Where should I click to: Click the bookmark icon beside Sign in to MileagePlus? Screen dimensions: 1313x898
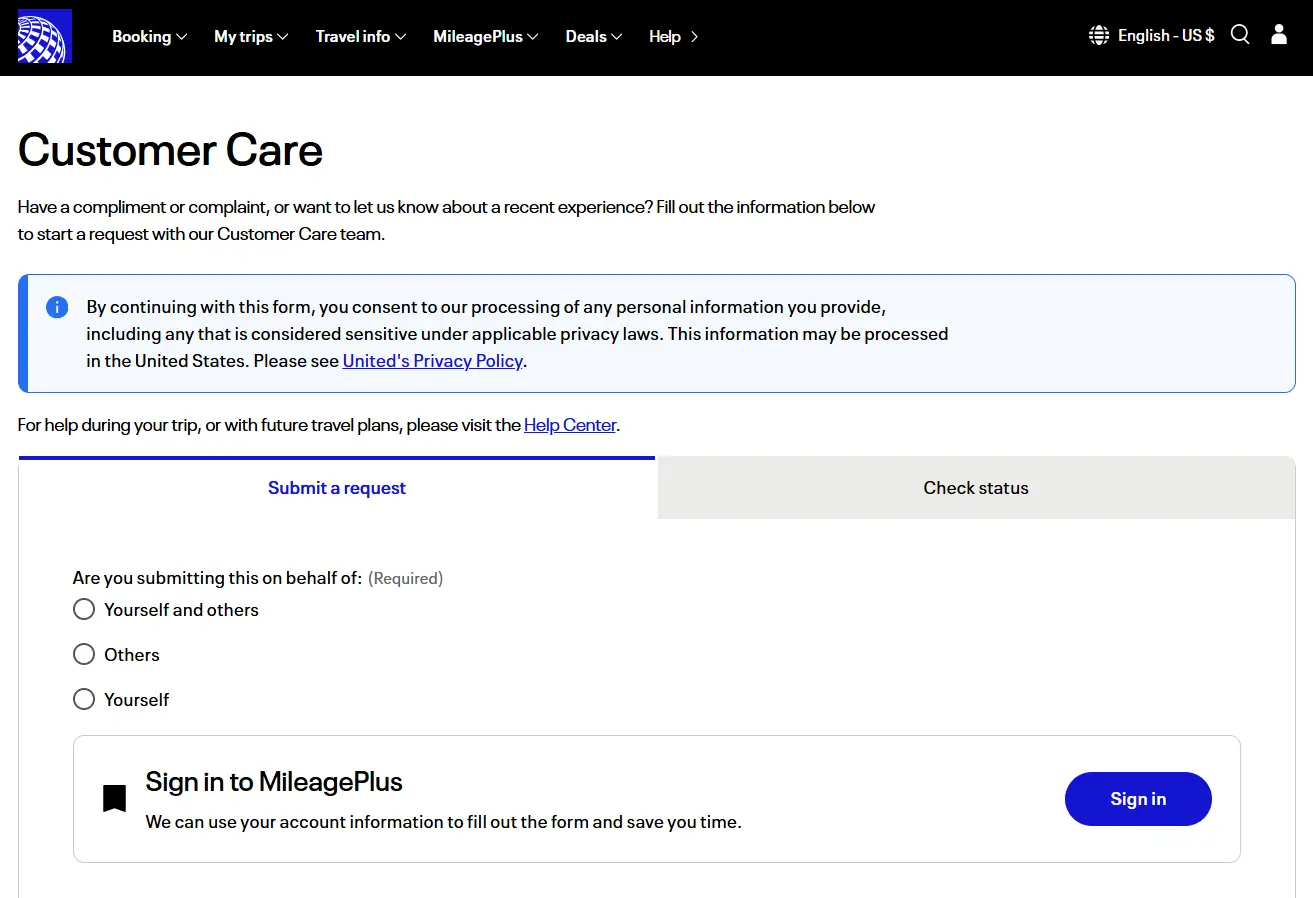click(x=115, y=798)
